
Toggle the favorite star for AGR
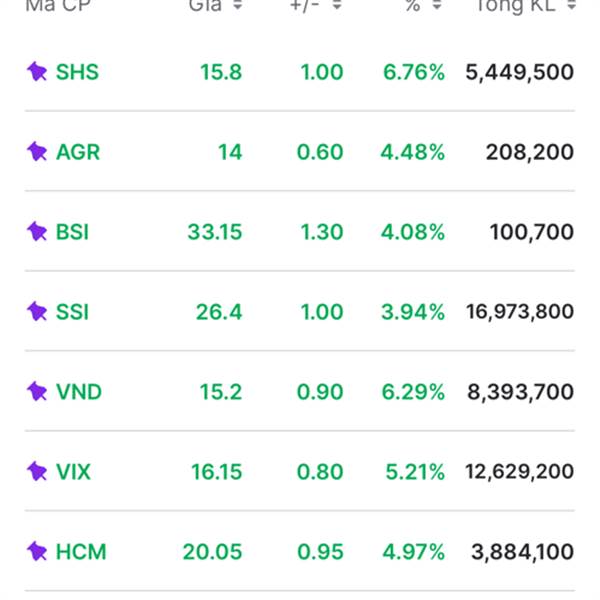pos(37,152)
